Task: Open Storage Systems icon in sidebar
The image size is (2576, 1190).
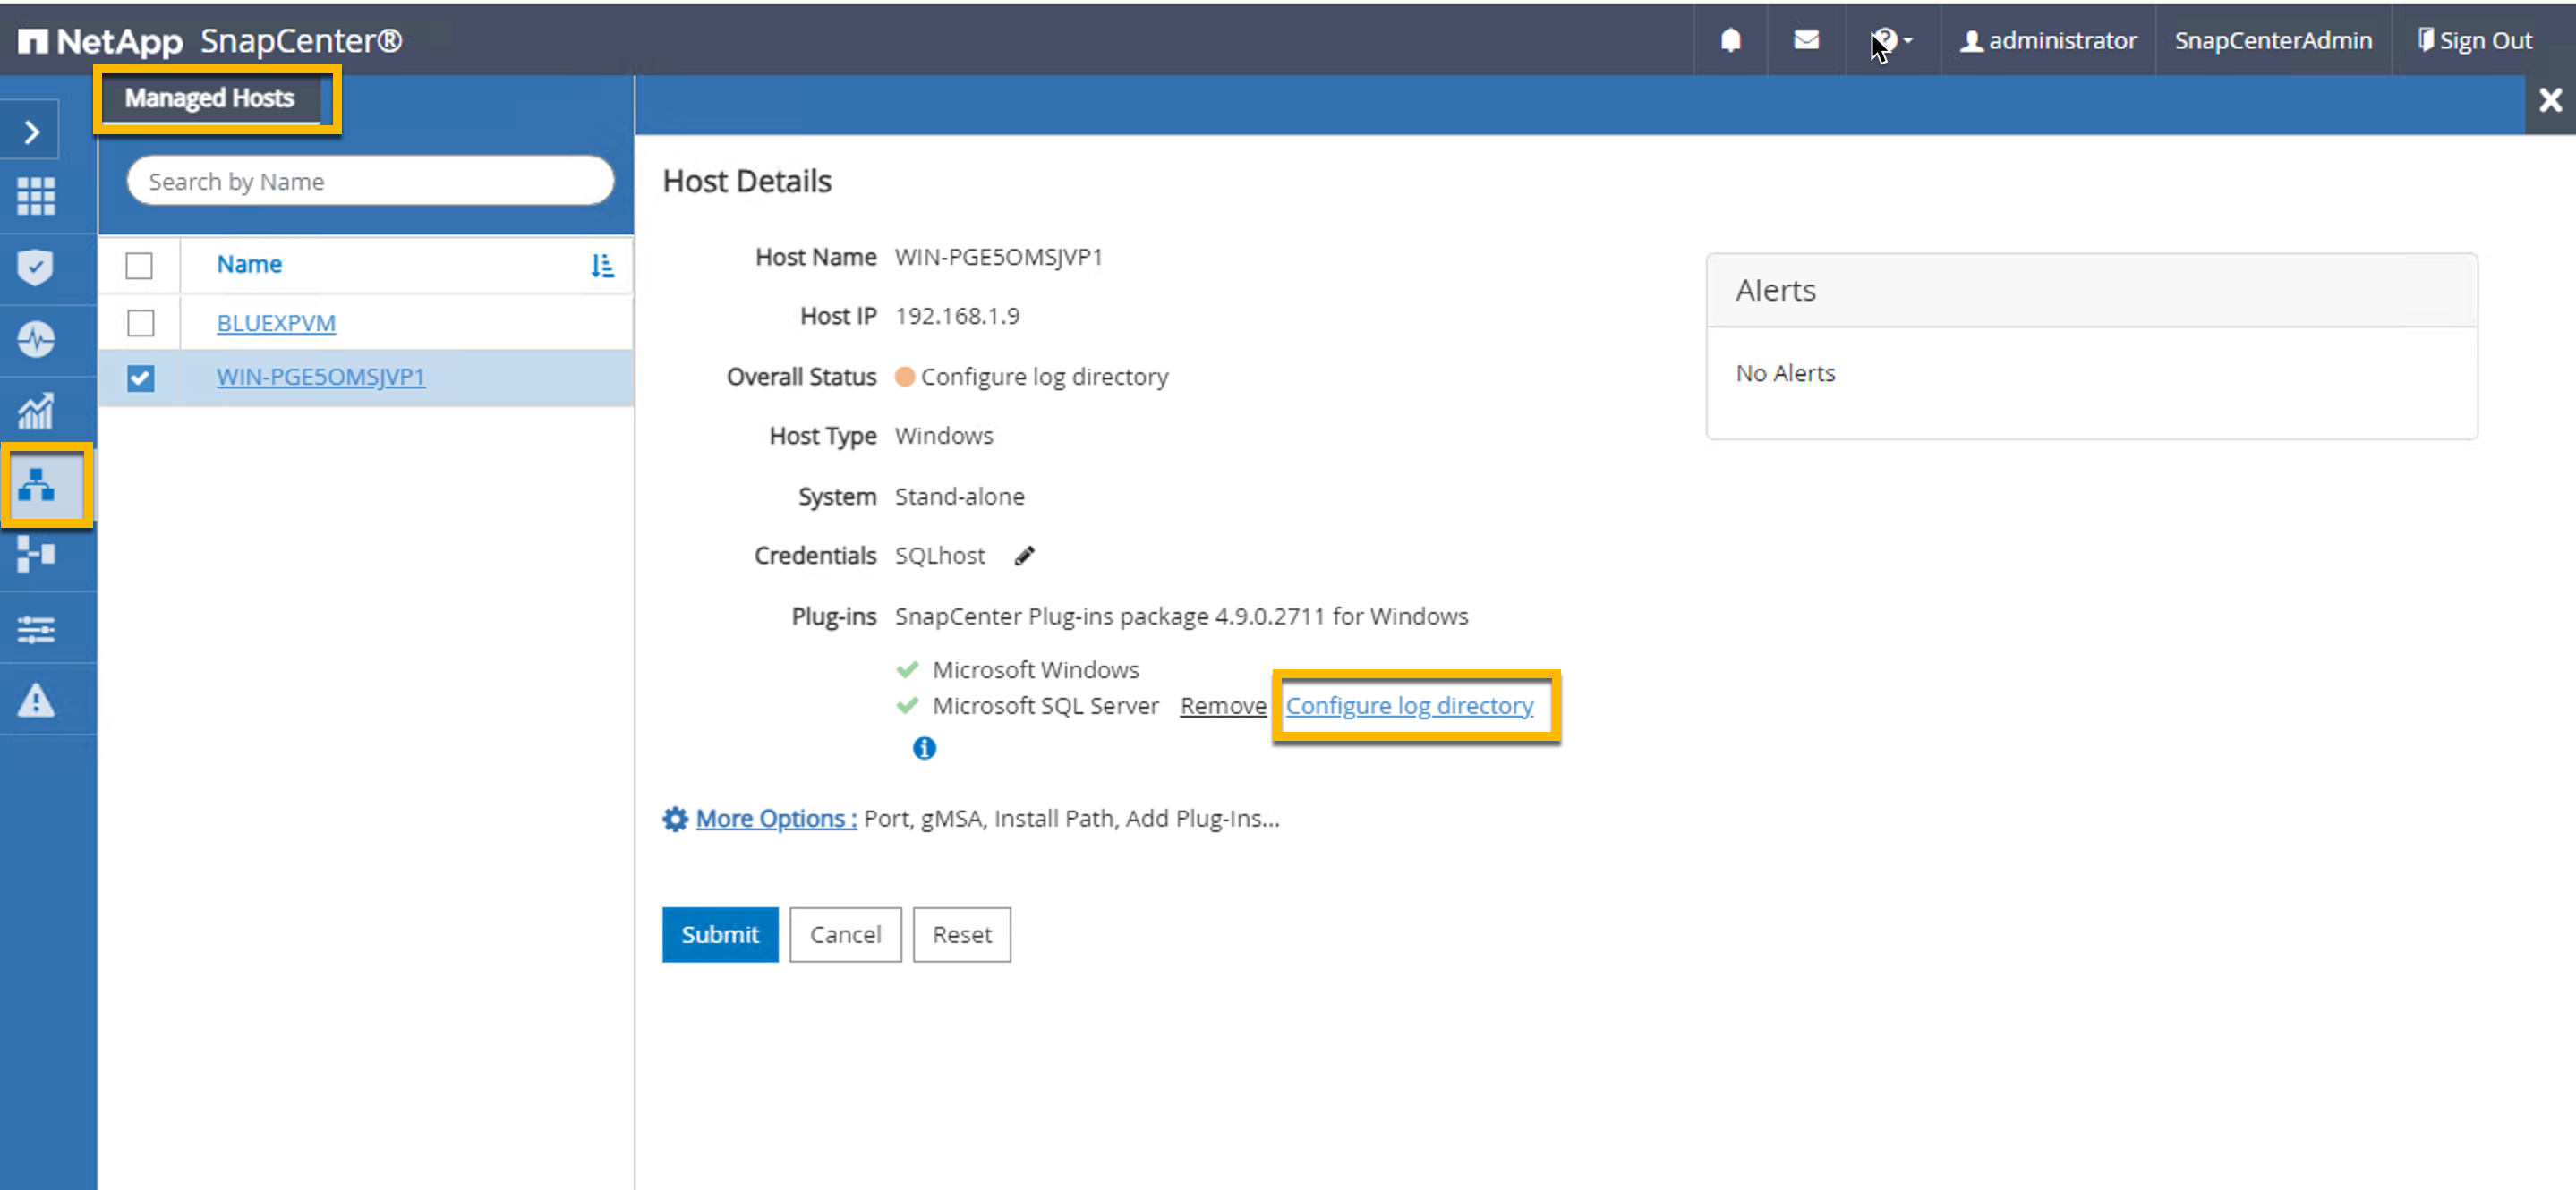Action: coord(36,554)
